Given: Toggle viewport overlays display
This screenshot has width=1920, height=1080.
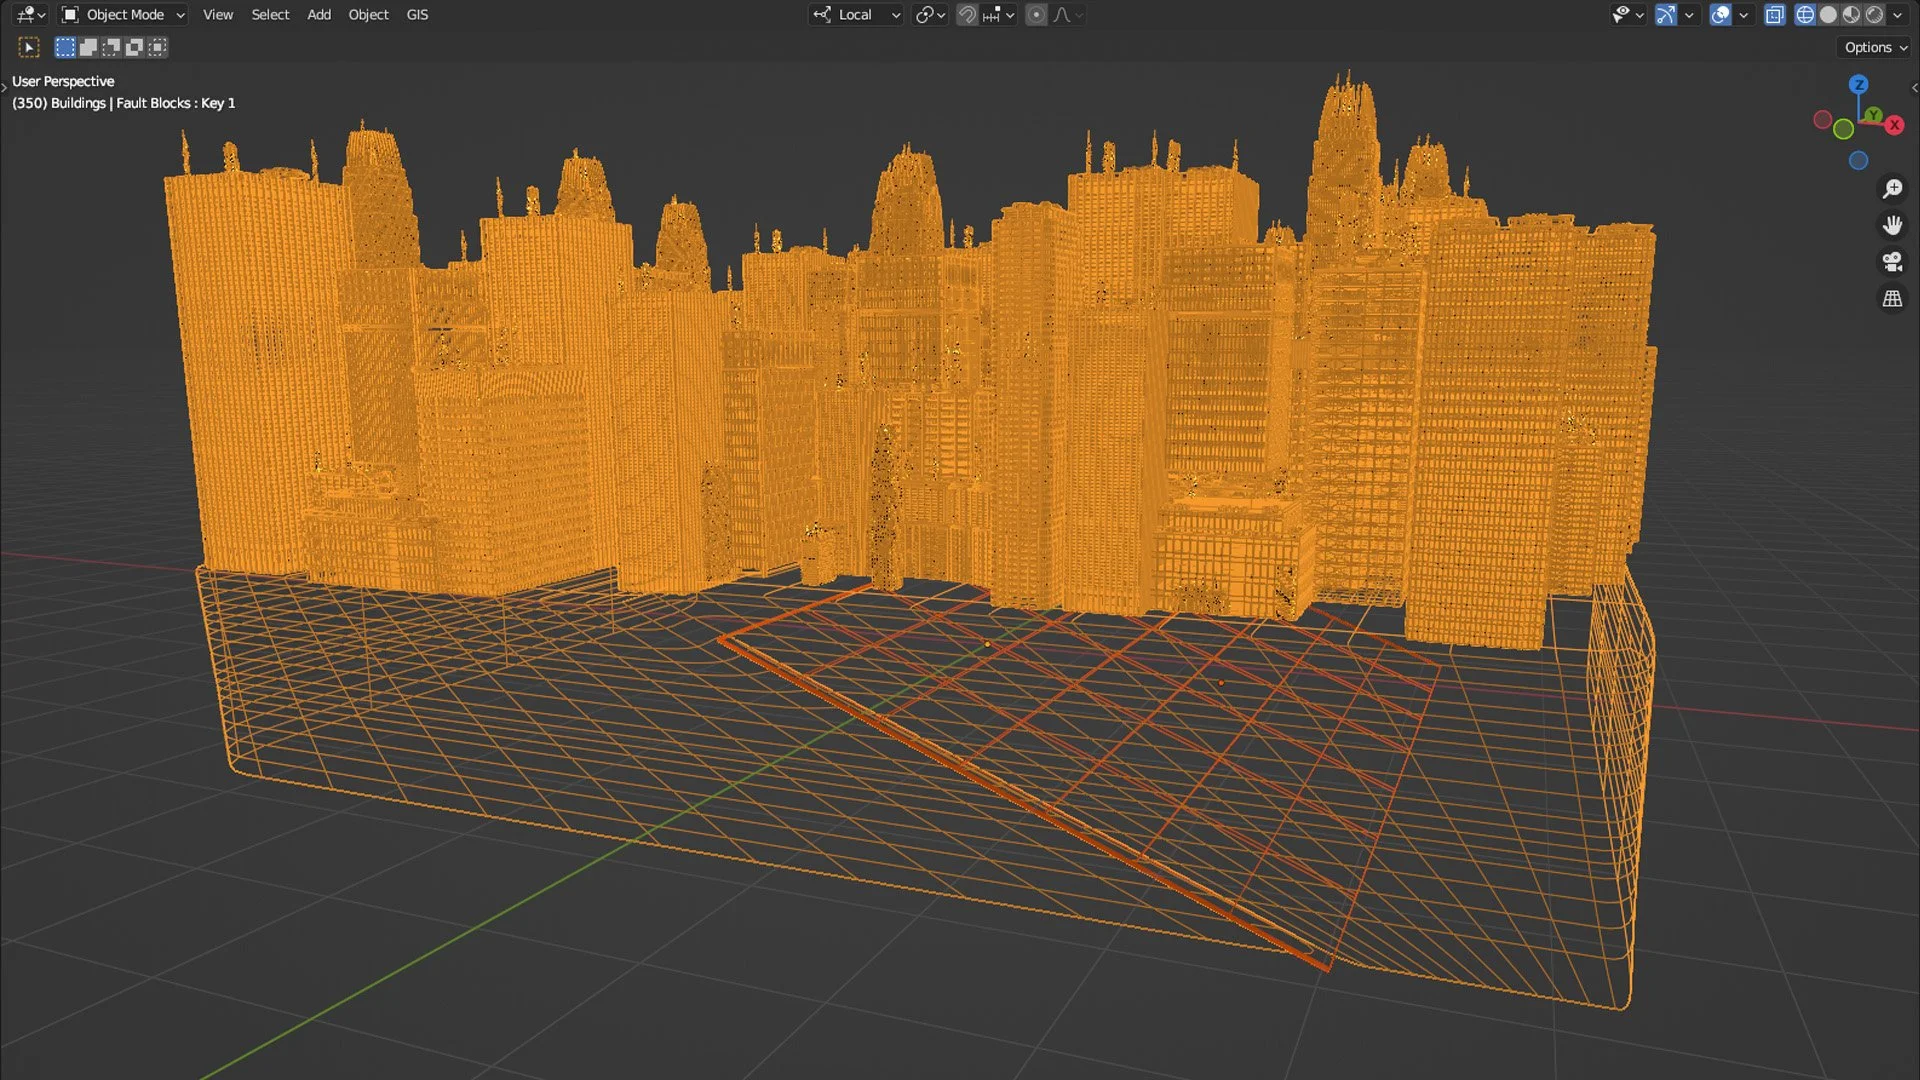Looking at the screenshot, I should pos(1720,15).
